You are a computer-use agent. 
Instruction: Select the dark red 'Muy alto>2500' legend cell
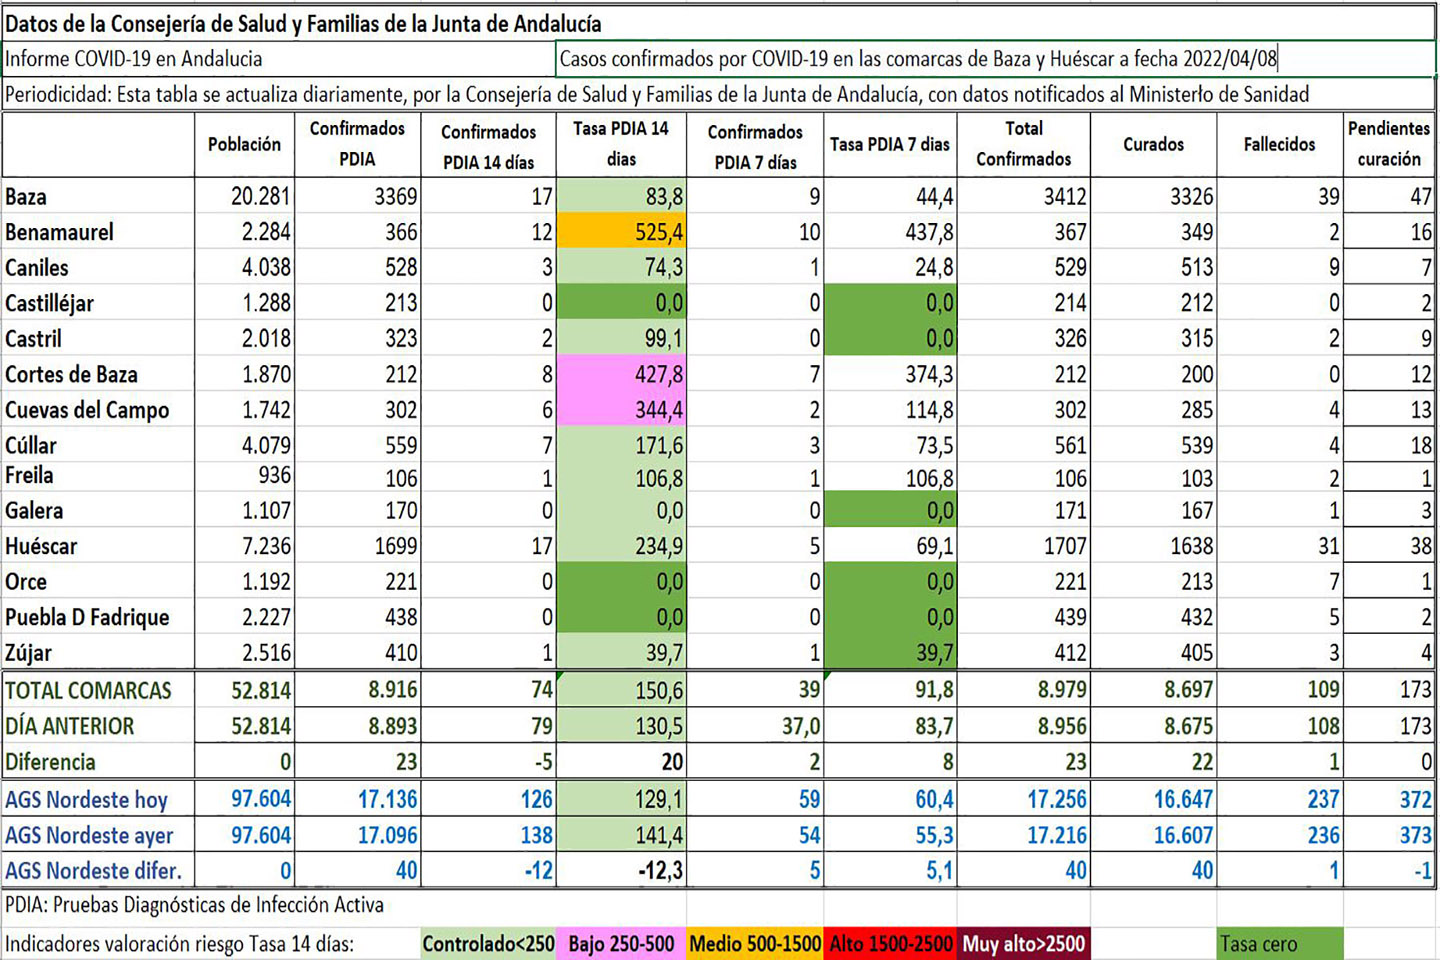point(1023,943)
